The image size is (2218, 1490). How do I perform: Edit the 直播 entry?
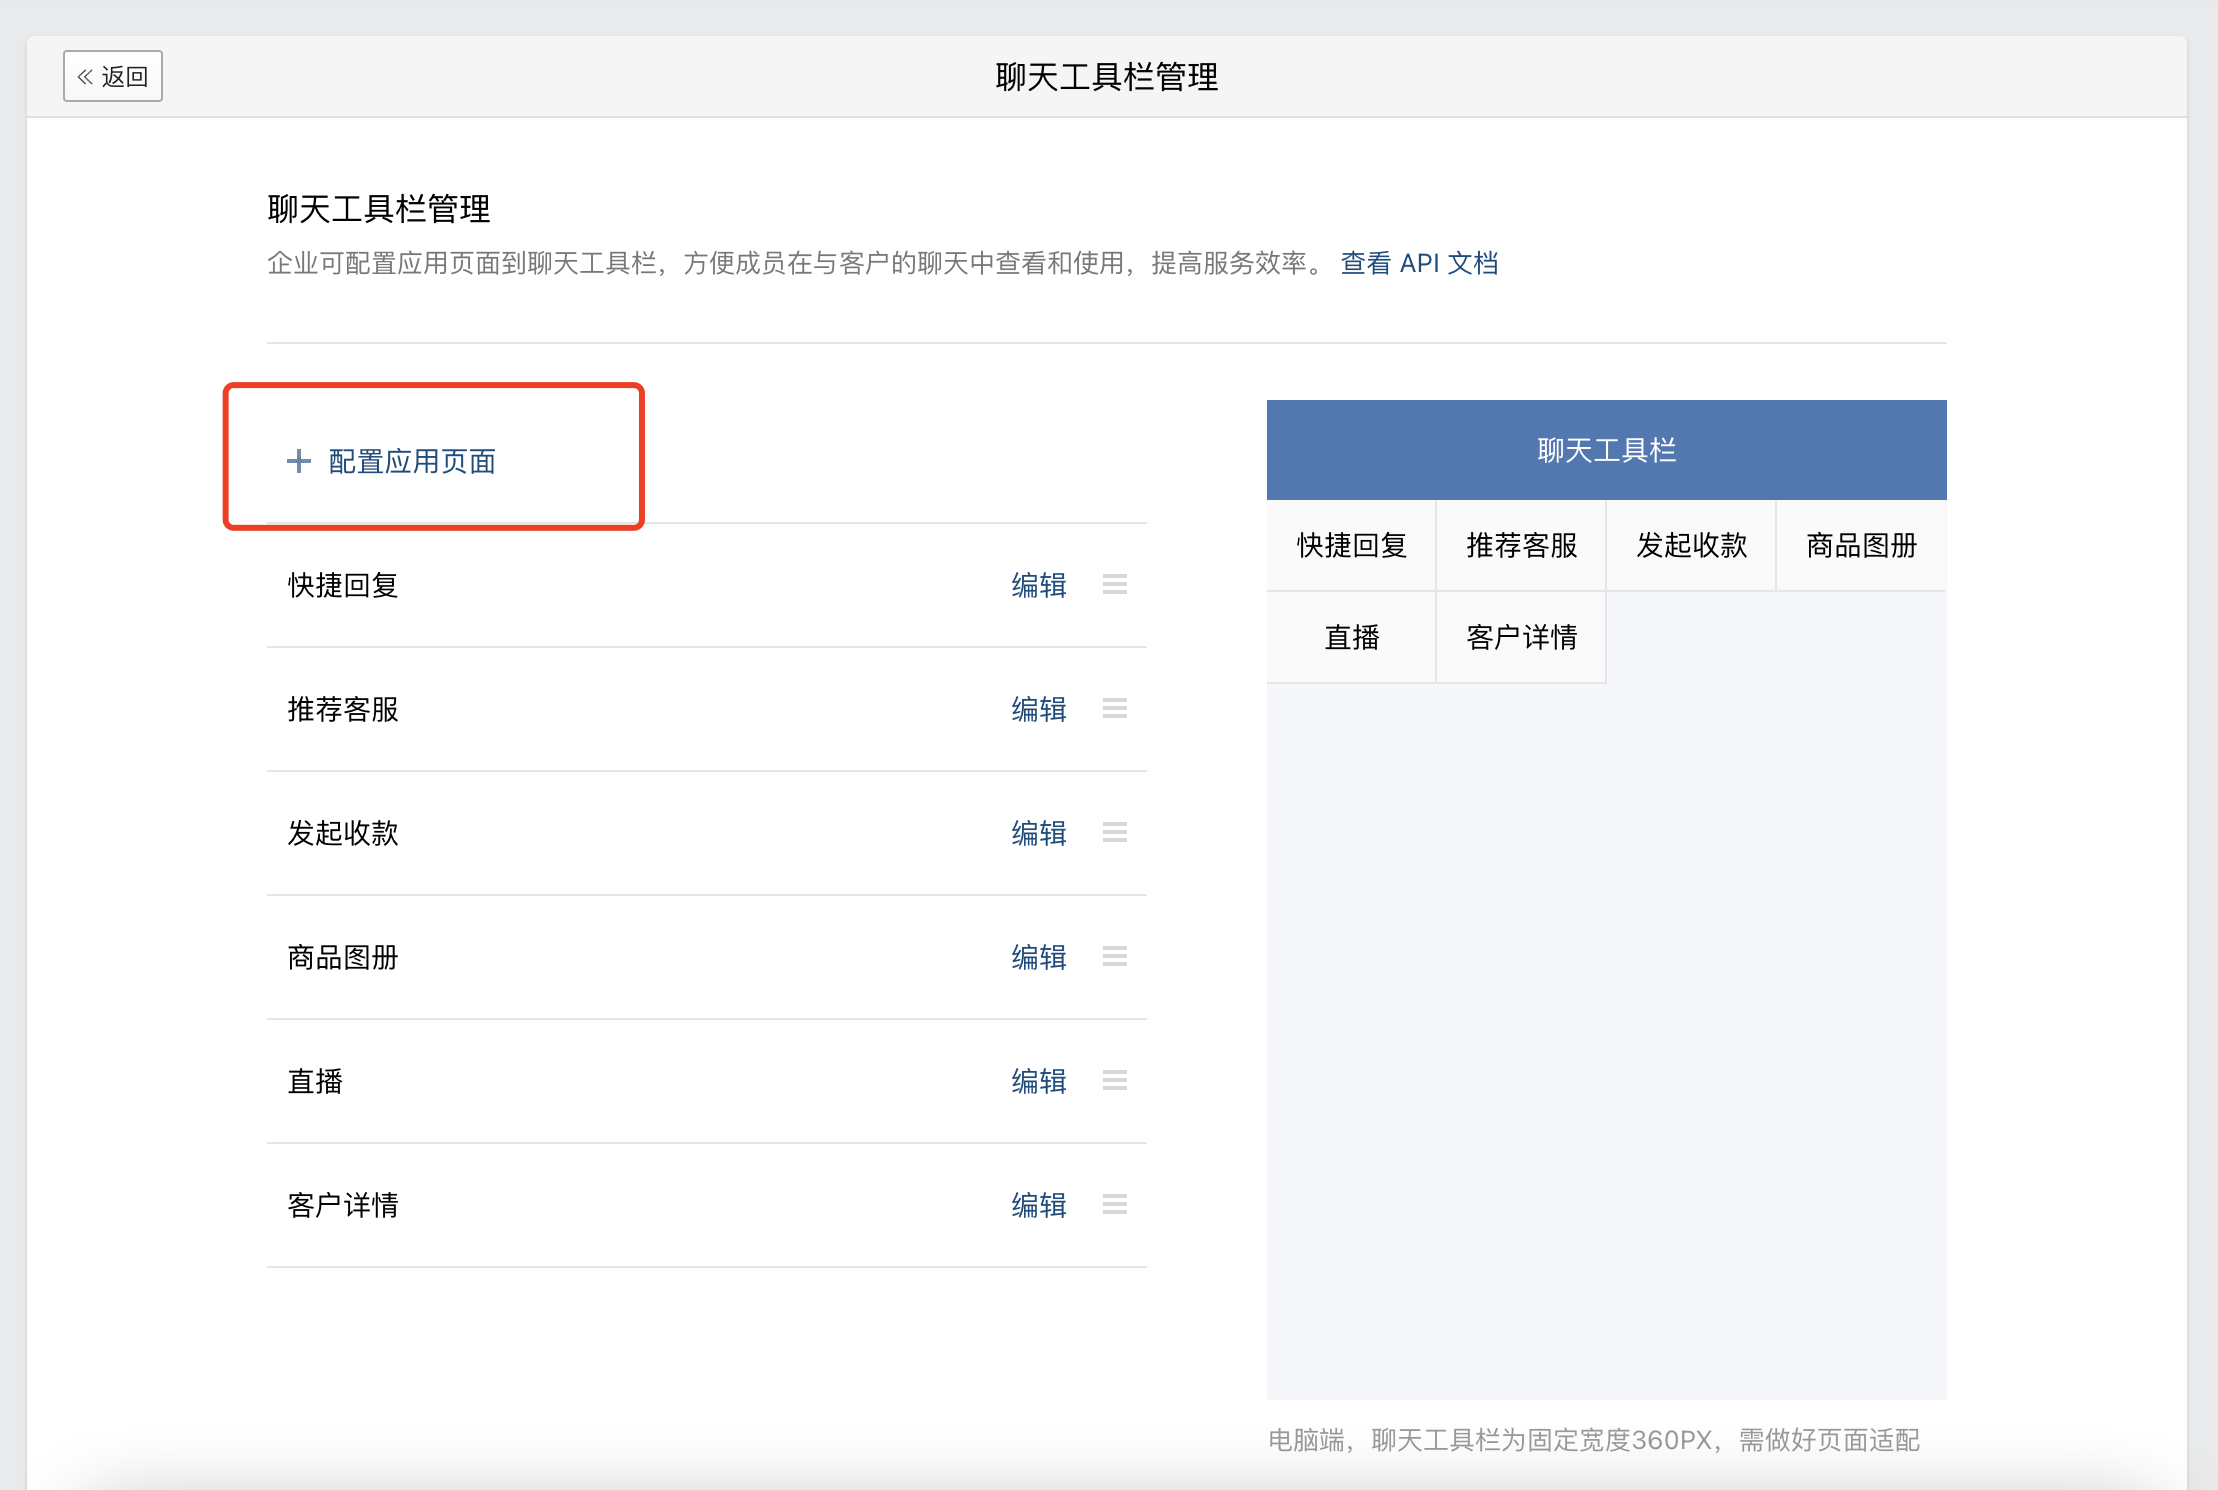1039,1081
